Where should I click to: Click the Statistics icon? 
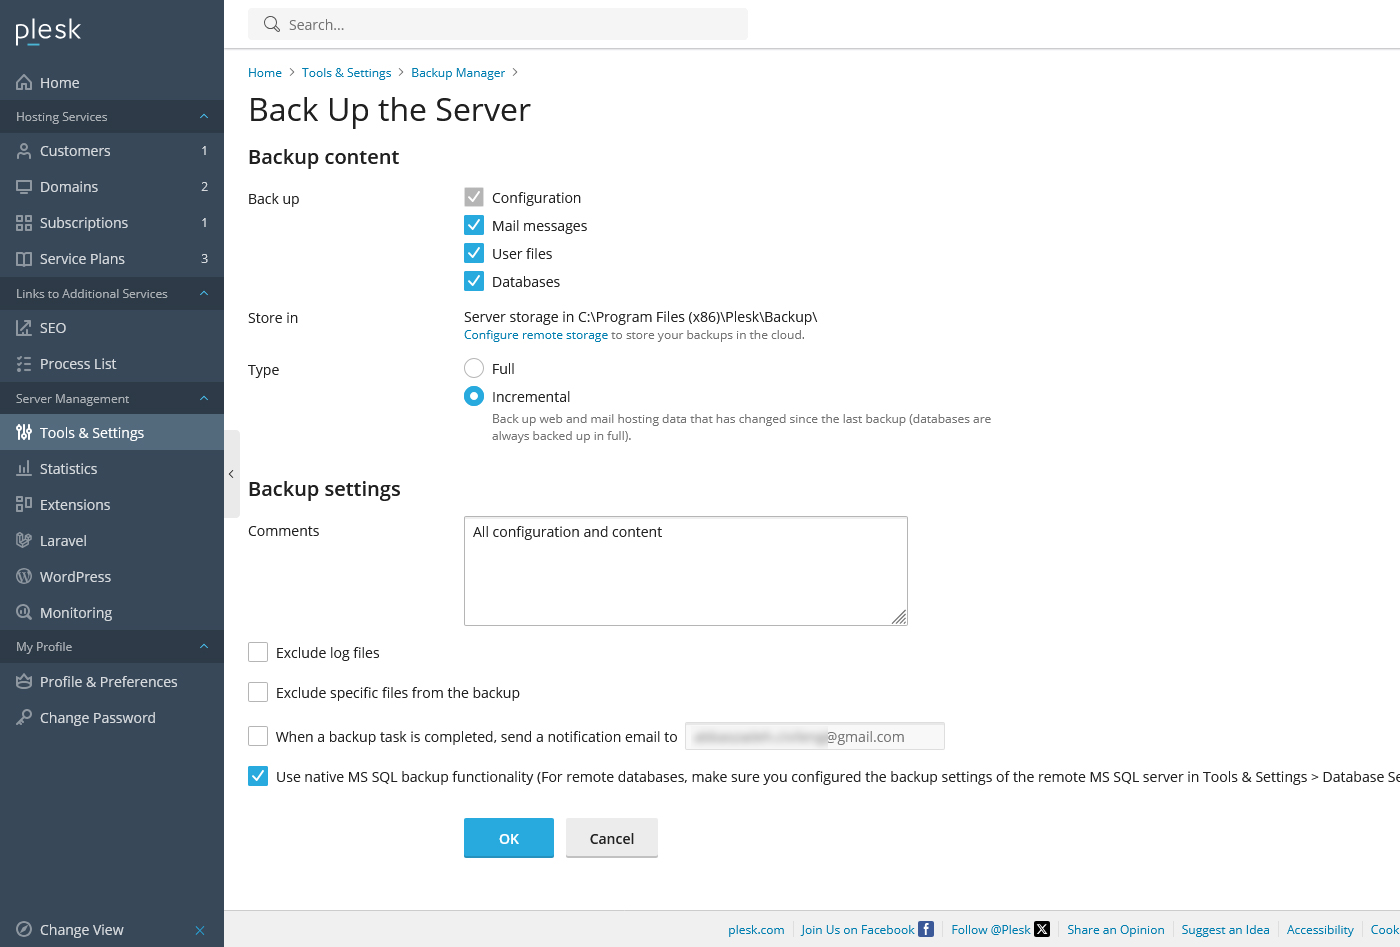coord(22,468)
